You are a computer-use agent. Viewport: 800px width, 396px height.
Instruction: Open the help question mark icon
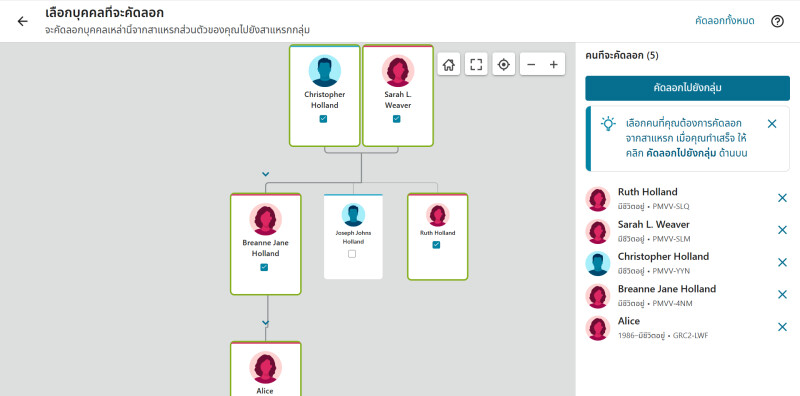coord(777,21)
